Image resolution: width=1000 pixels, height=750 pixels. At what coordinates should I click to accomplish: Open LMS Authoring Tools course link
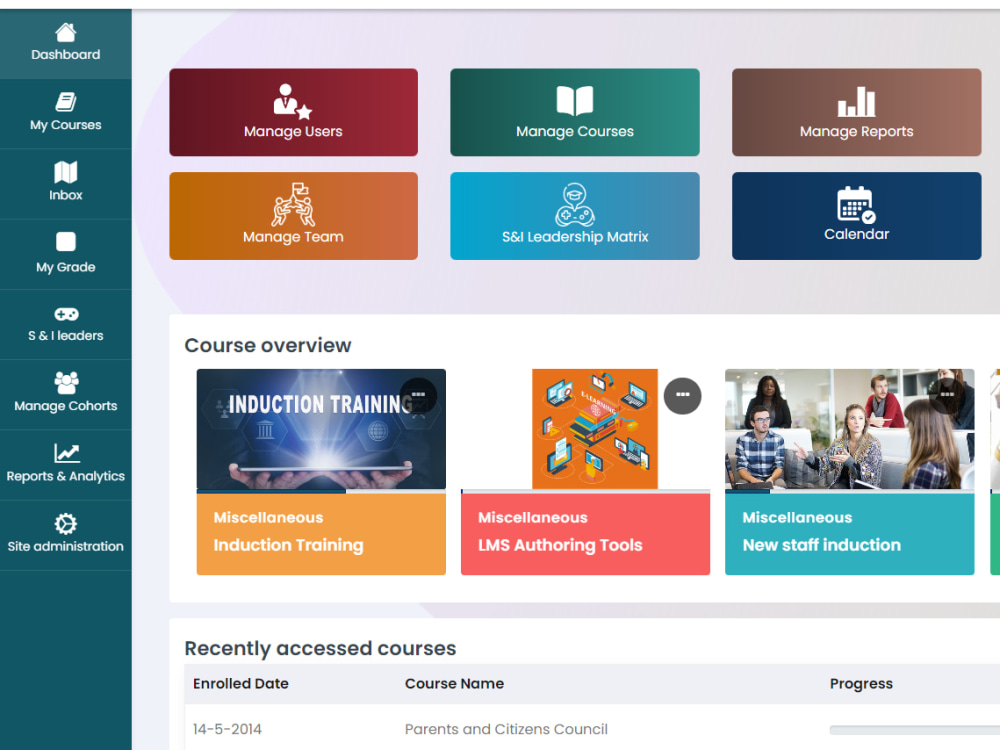pyautogui.click(x=560, y=545)
